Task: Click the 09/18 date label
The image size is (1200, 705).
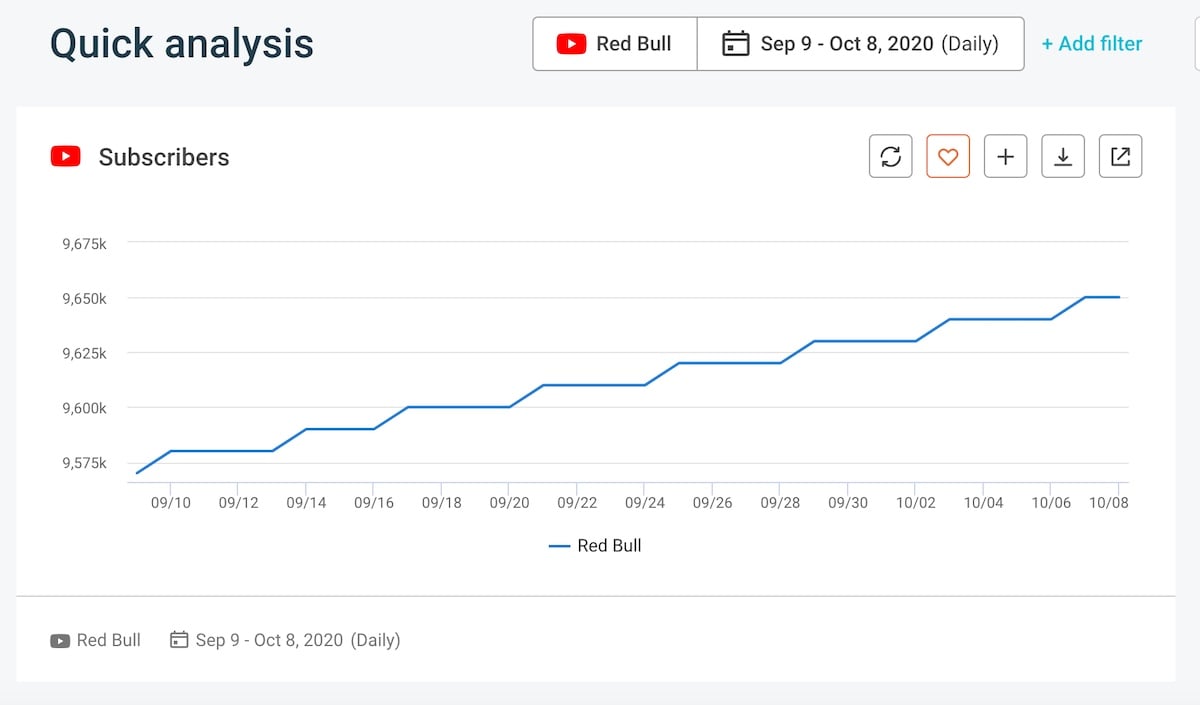Action: tap(441, 503)
